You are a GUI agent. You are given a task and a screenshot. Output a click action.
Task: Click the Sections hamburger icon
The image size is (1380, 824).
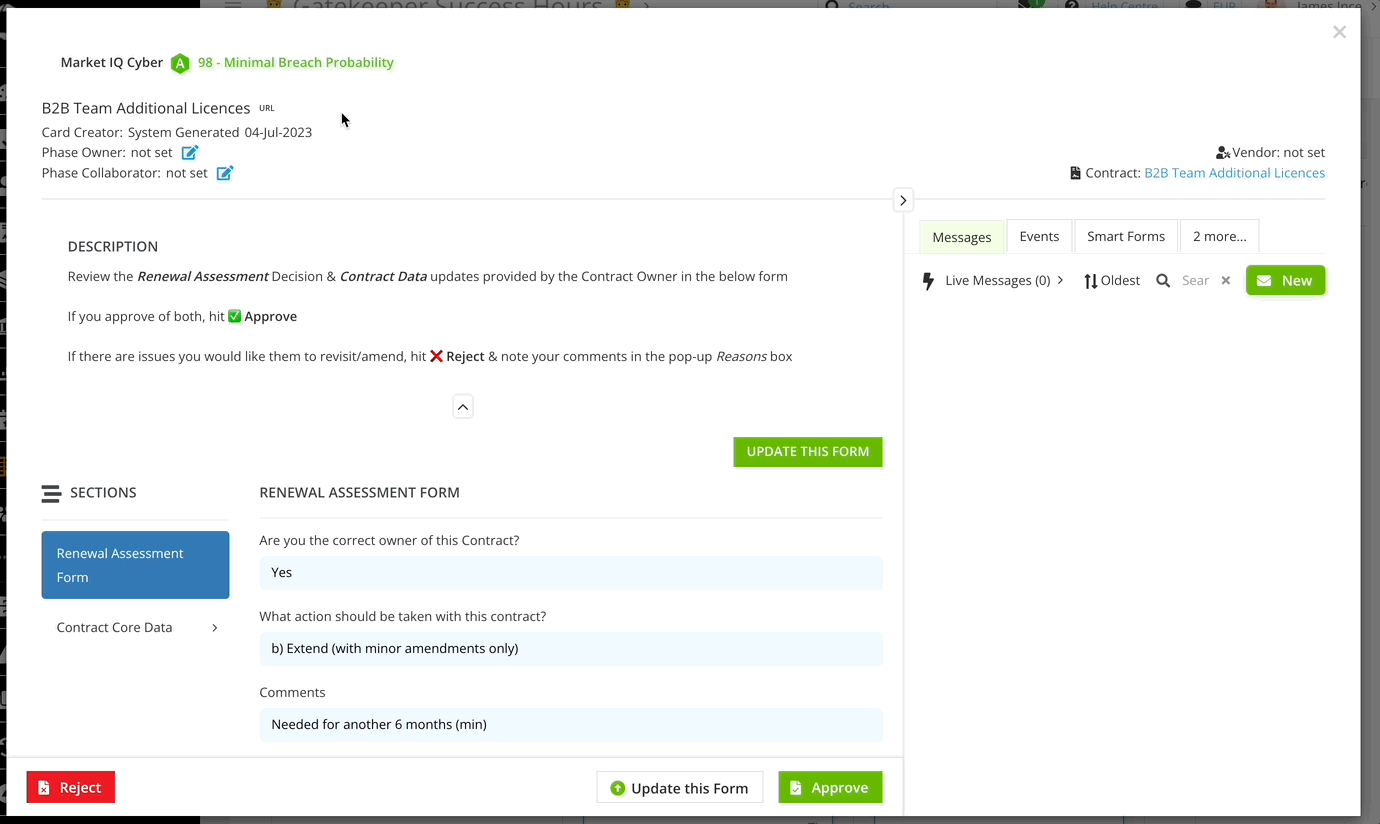pos(51,493)
